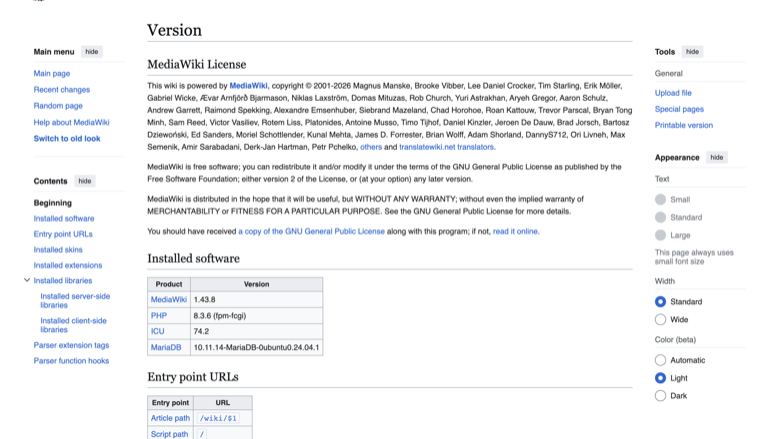The width and height of the screenshot is (780, 439).
Task: Jump to Parser extension tags
Action: 71,345
